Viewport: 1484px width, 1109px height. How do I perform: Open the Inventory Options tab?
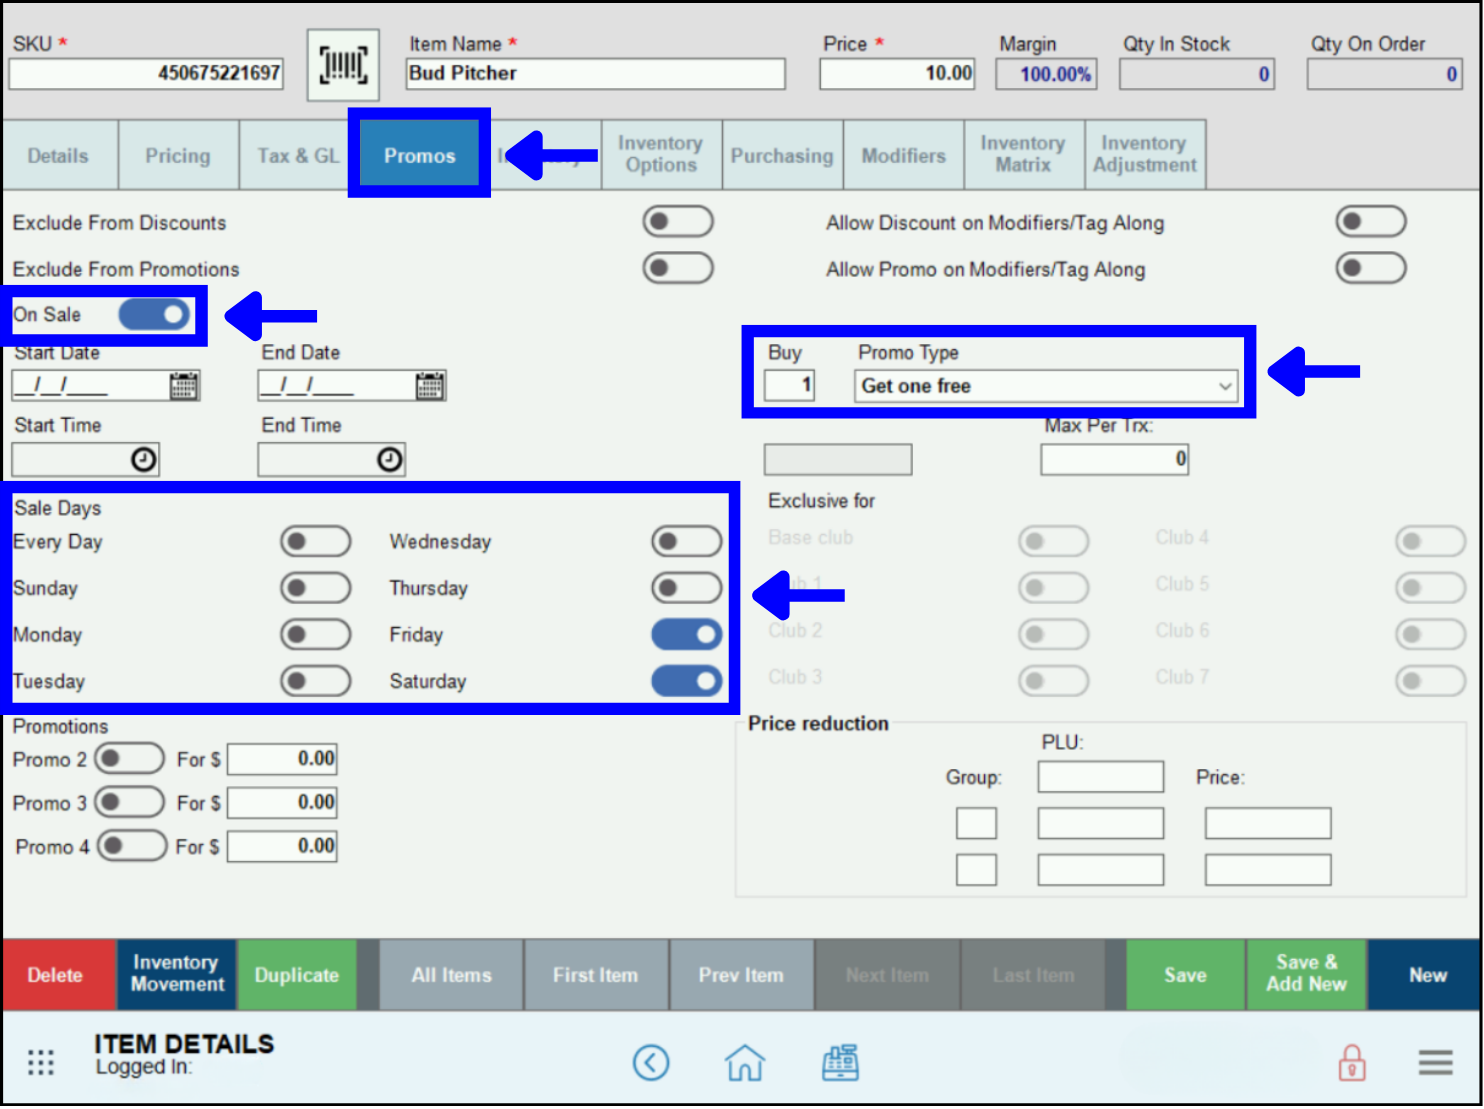pos(661,155)
